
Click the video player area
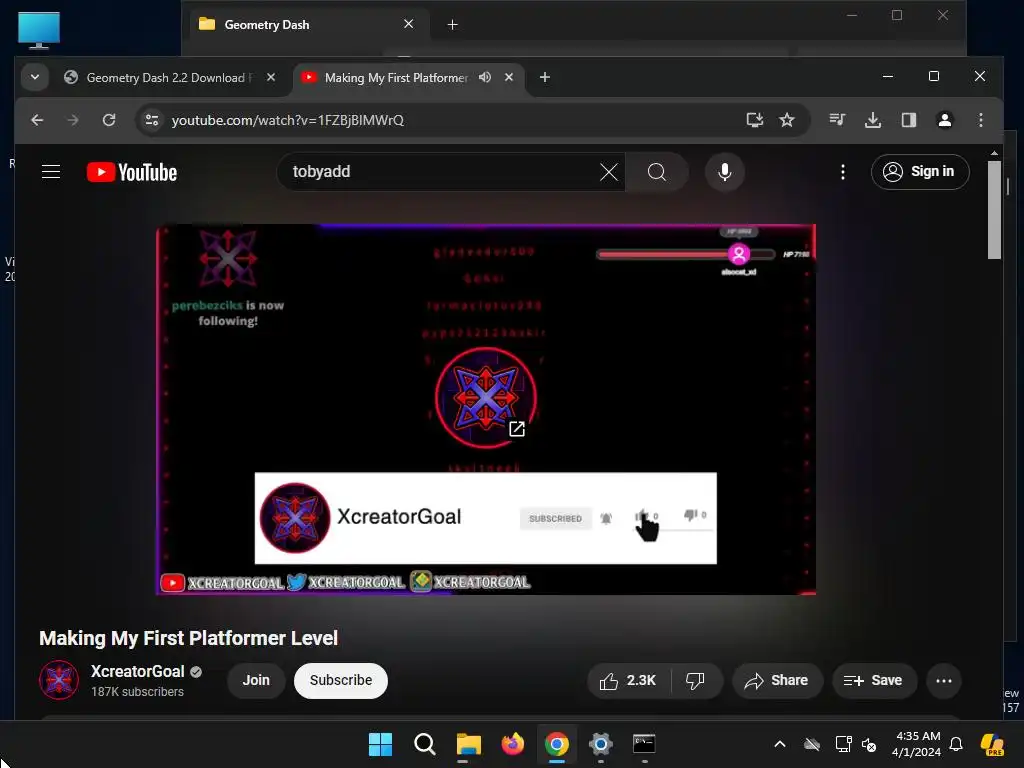coord(486,409)
